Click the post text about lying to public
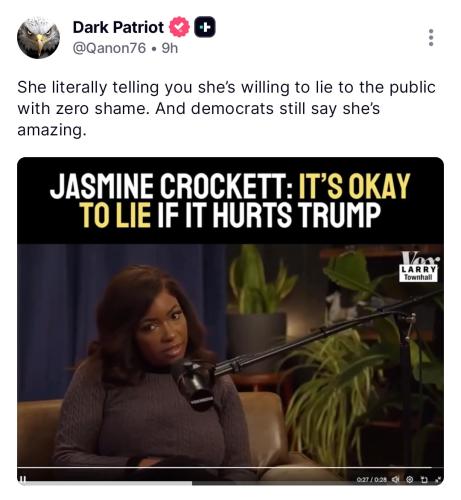 226,108
